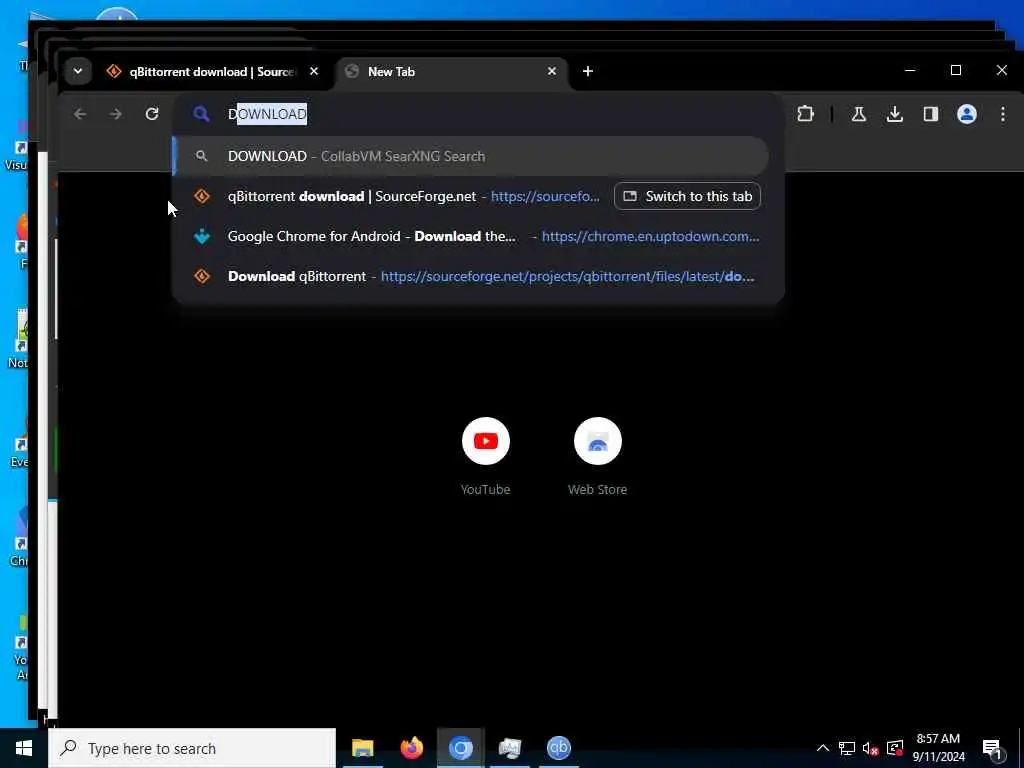Open the YouTube shortcut tile
Image resolution: width=1024 pixels, height=768 pixels.
point(485,456)
